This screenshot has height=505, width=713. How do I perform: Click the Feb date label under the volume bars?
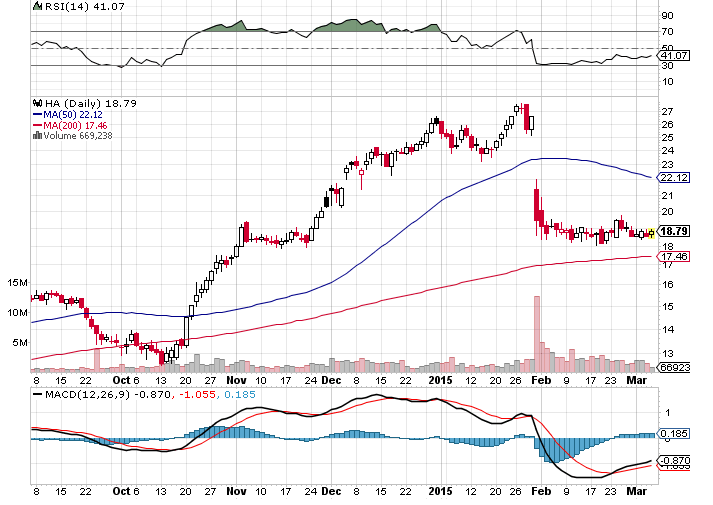pyautogui.click(x=541, y=380)
